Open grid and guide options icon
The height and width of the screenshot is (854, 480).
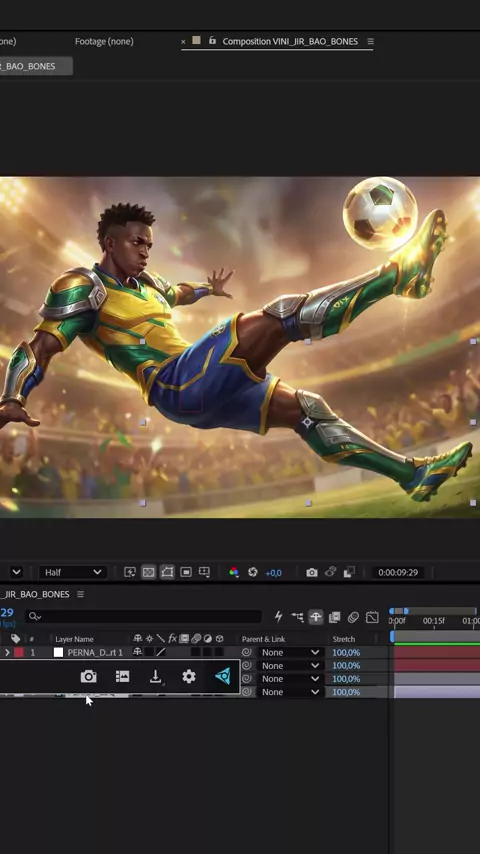tap(204, 572)
